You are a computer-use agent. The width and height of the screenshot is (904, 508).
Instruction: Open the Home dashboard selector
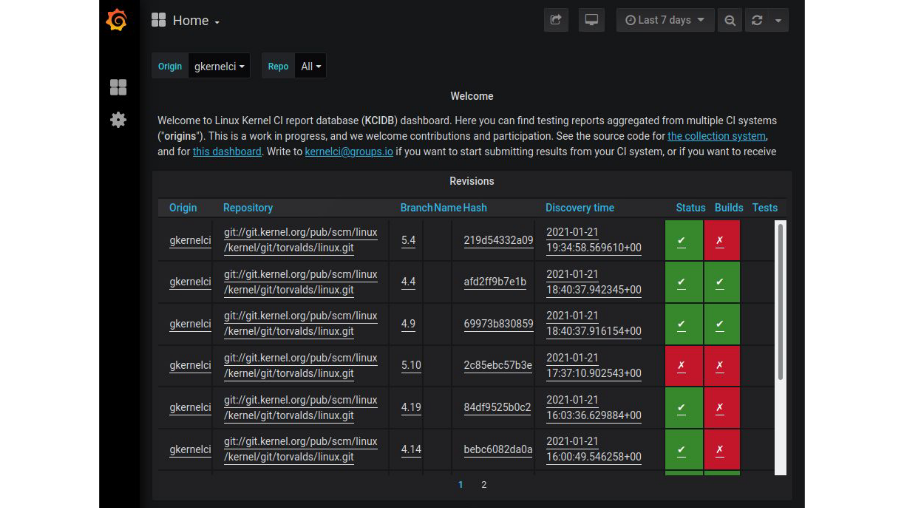(186, 20)
